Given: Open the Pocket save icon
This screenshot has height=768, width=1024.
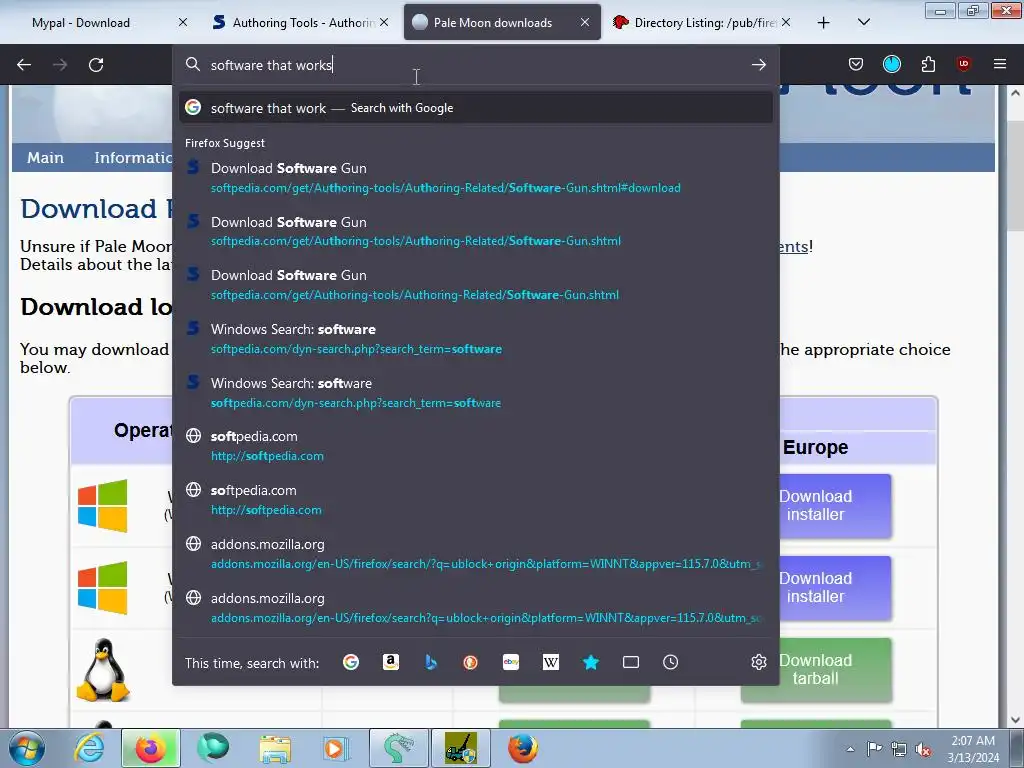Looking at the screenshot, I should coord(856,64).
